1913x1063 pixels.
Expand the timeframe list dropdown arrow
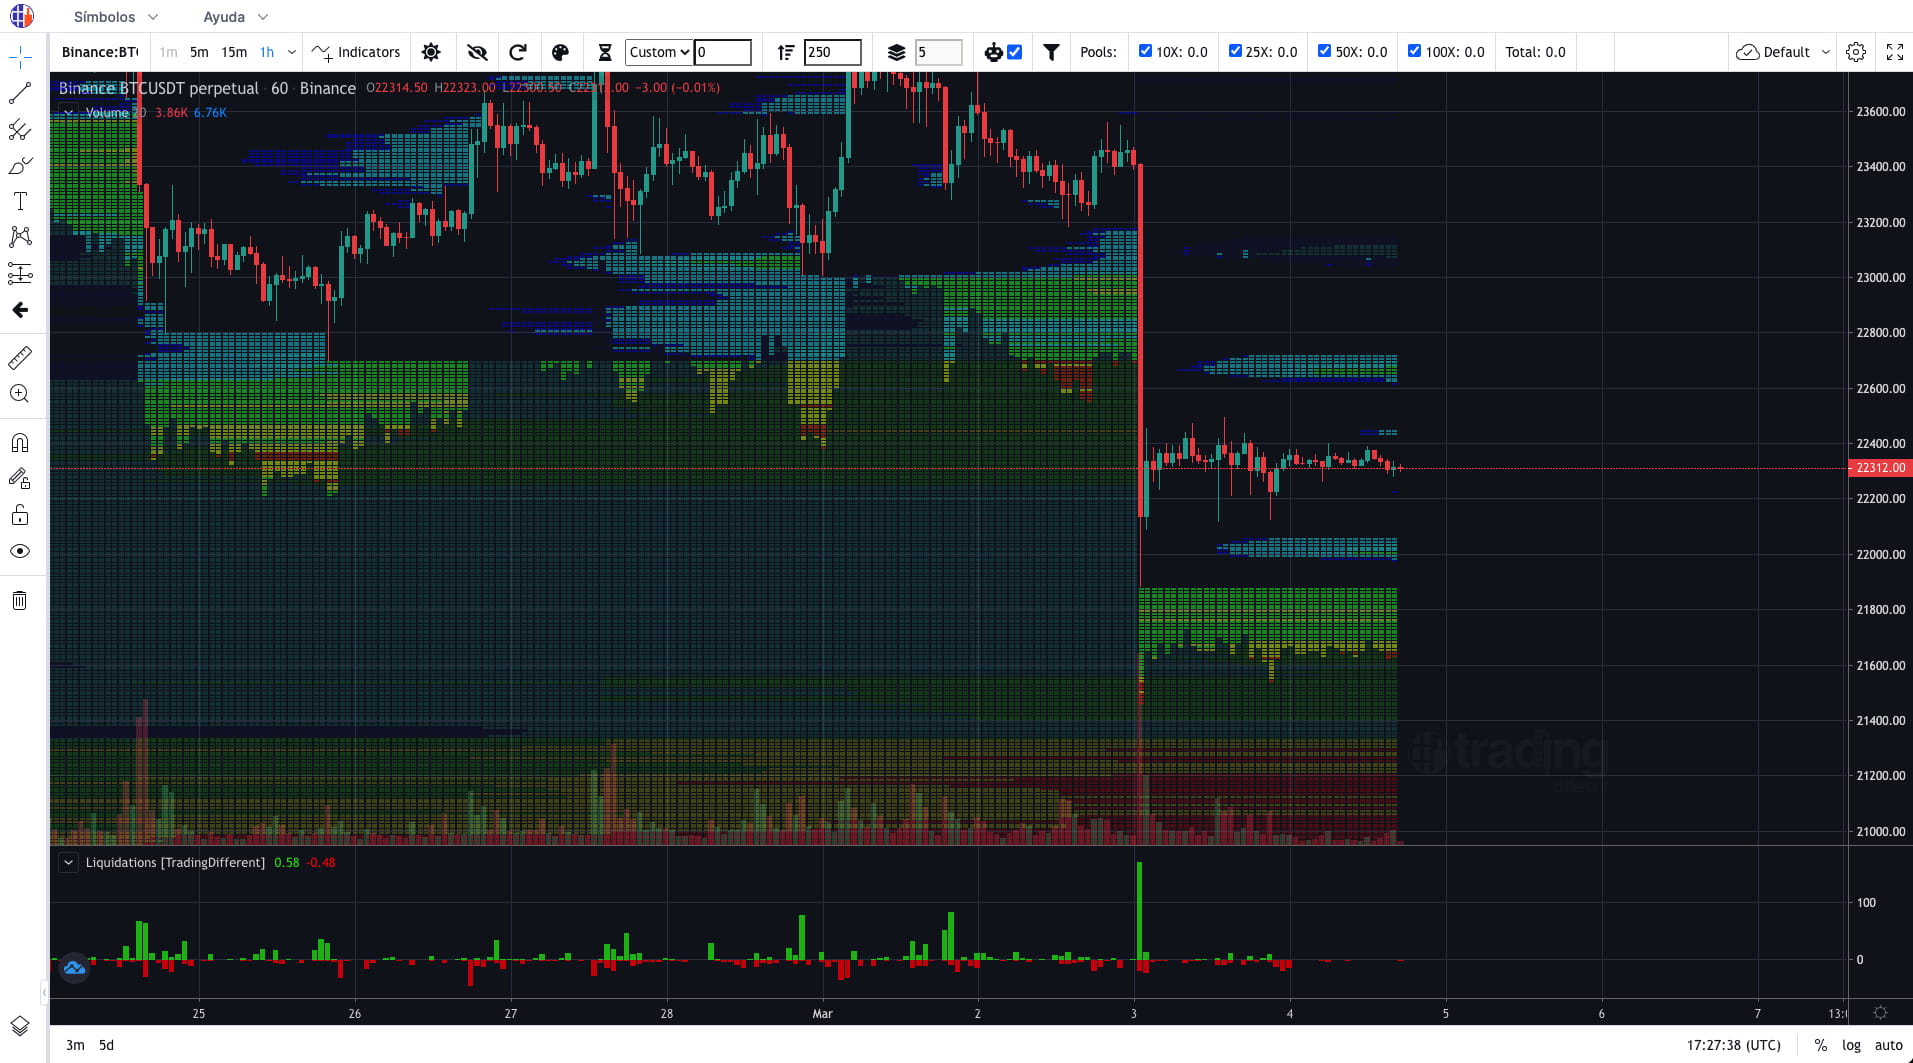click(x=292, y=52)
